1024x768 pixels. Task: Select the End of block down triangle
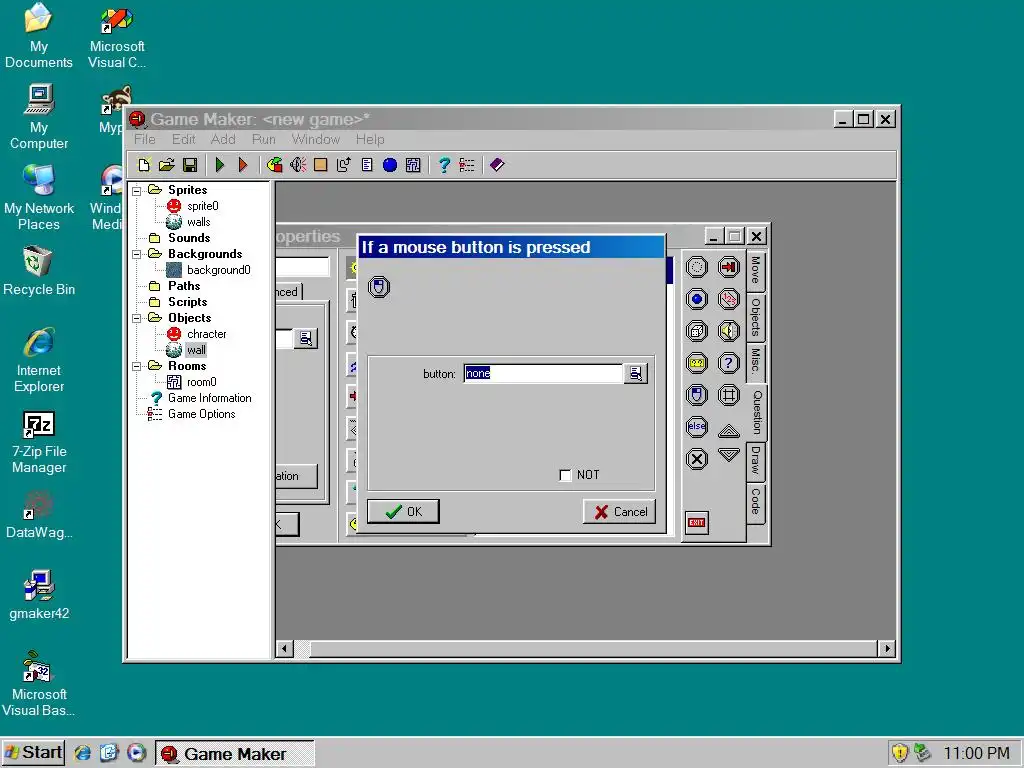729,455
